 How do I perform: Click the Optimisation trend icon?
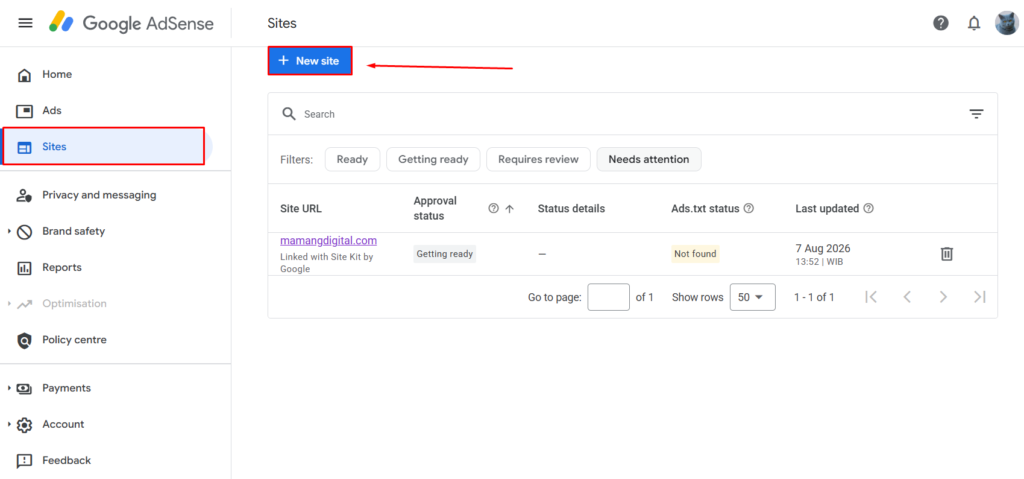[24, 304]
